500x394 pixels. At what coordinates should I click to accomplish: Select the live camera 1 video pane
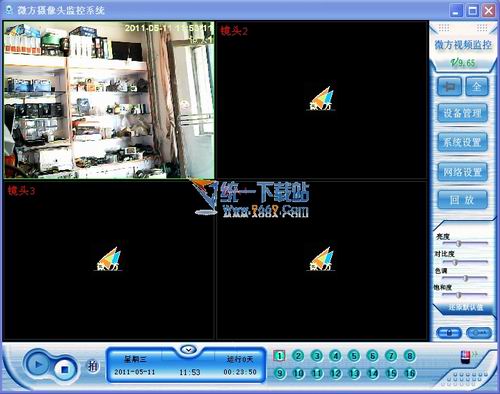109,100
